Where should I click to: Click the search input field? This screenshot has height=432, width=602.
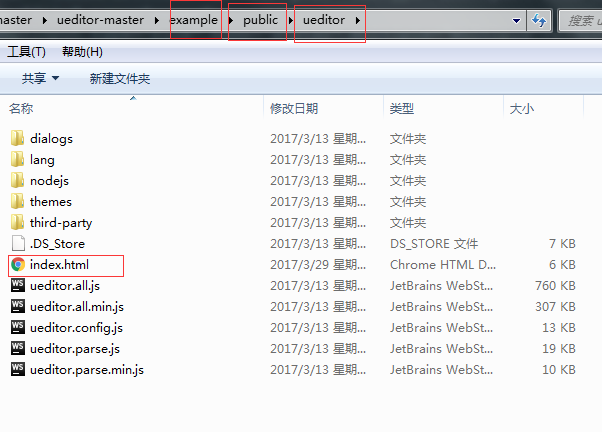click(580, 20)
